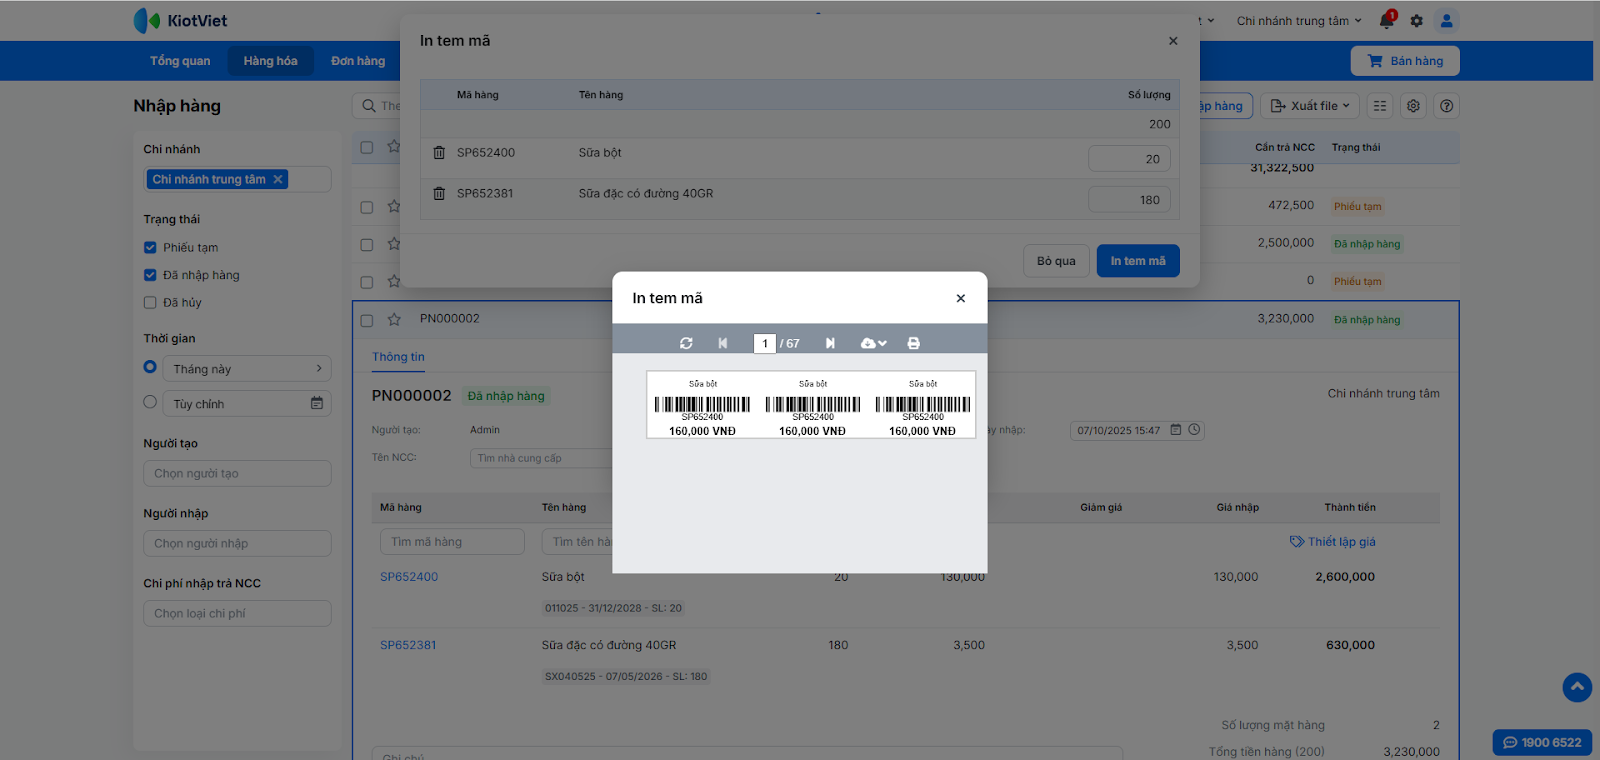Open the Chọn người tạo dropdown
1600x760 pixels.
click(237, 473)
